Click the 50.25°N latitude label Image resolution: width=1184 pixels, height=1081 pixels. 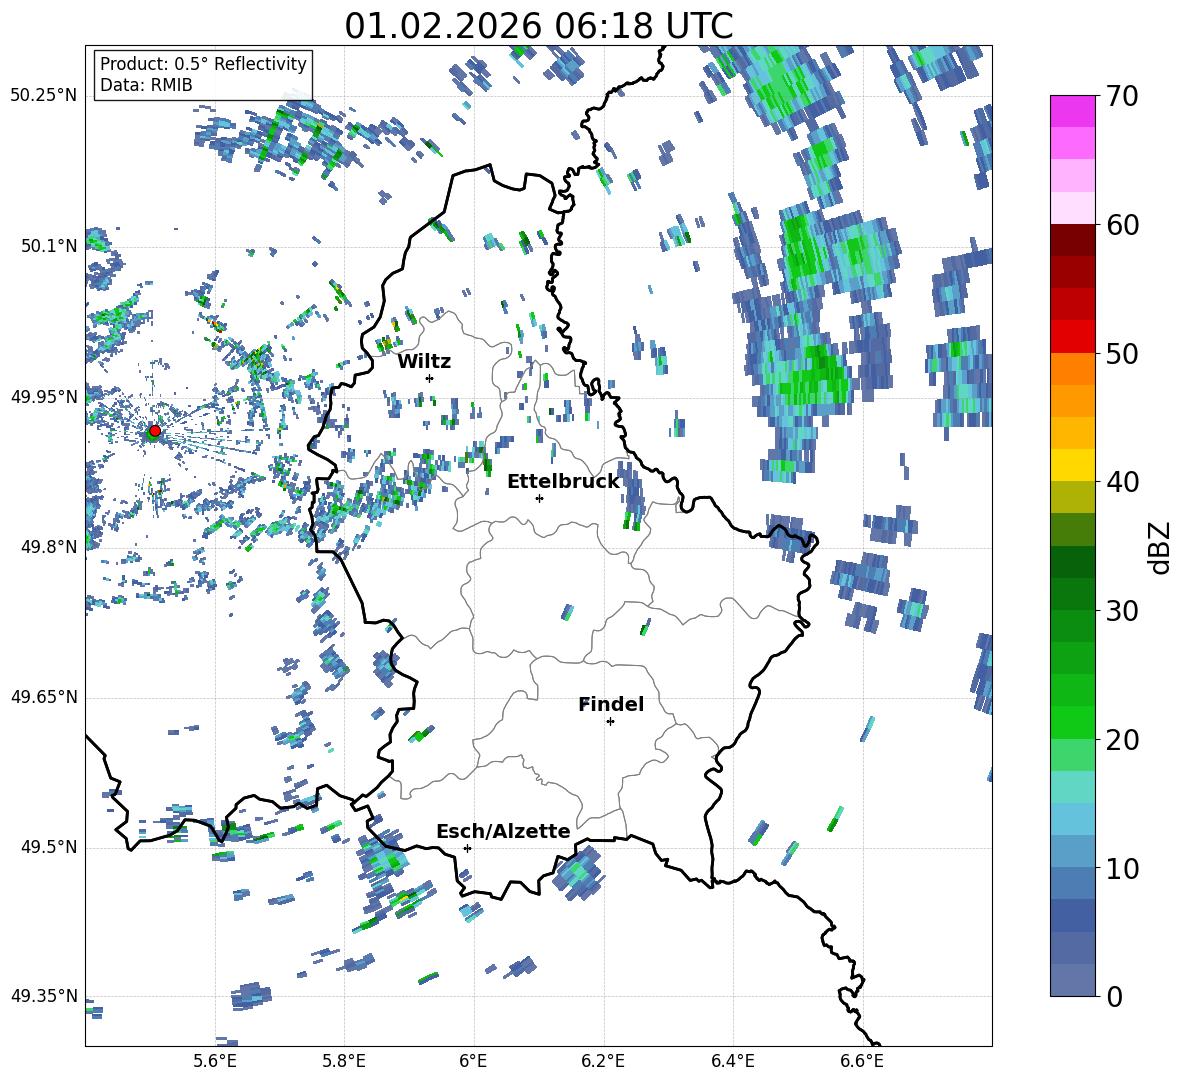[x=44, y=96]
